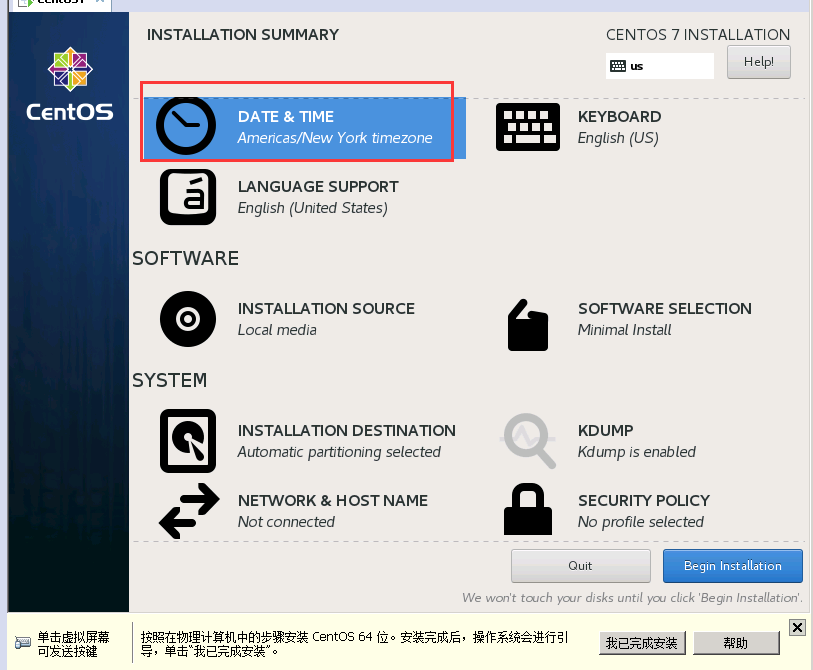This screenshot has width=813, height=670.
Task: Click the 单击虚拟屏幕 可发送按键 hint text
Action: (73, 644)
